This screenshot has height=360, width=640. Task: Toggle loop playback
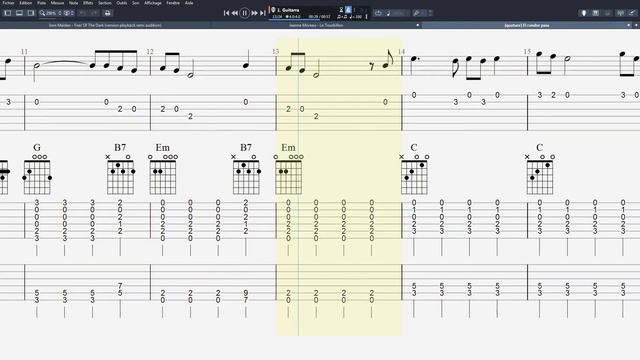tap(378, 13)
